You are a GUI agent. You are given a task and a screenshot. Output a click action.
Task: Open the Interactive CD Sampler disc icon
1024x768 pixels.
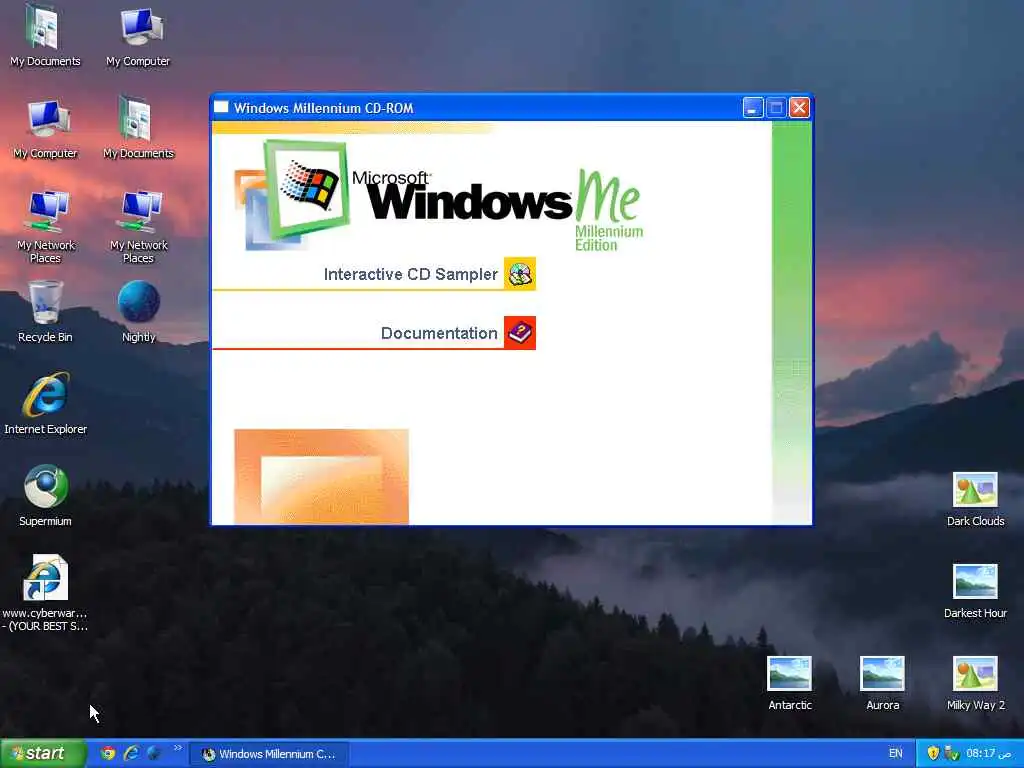point(520,274)
